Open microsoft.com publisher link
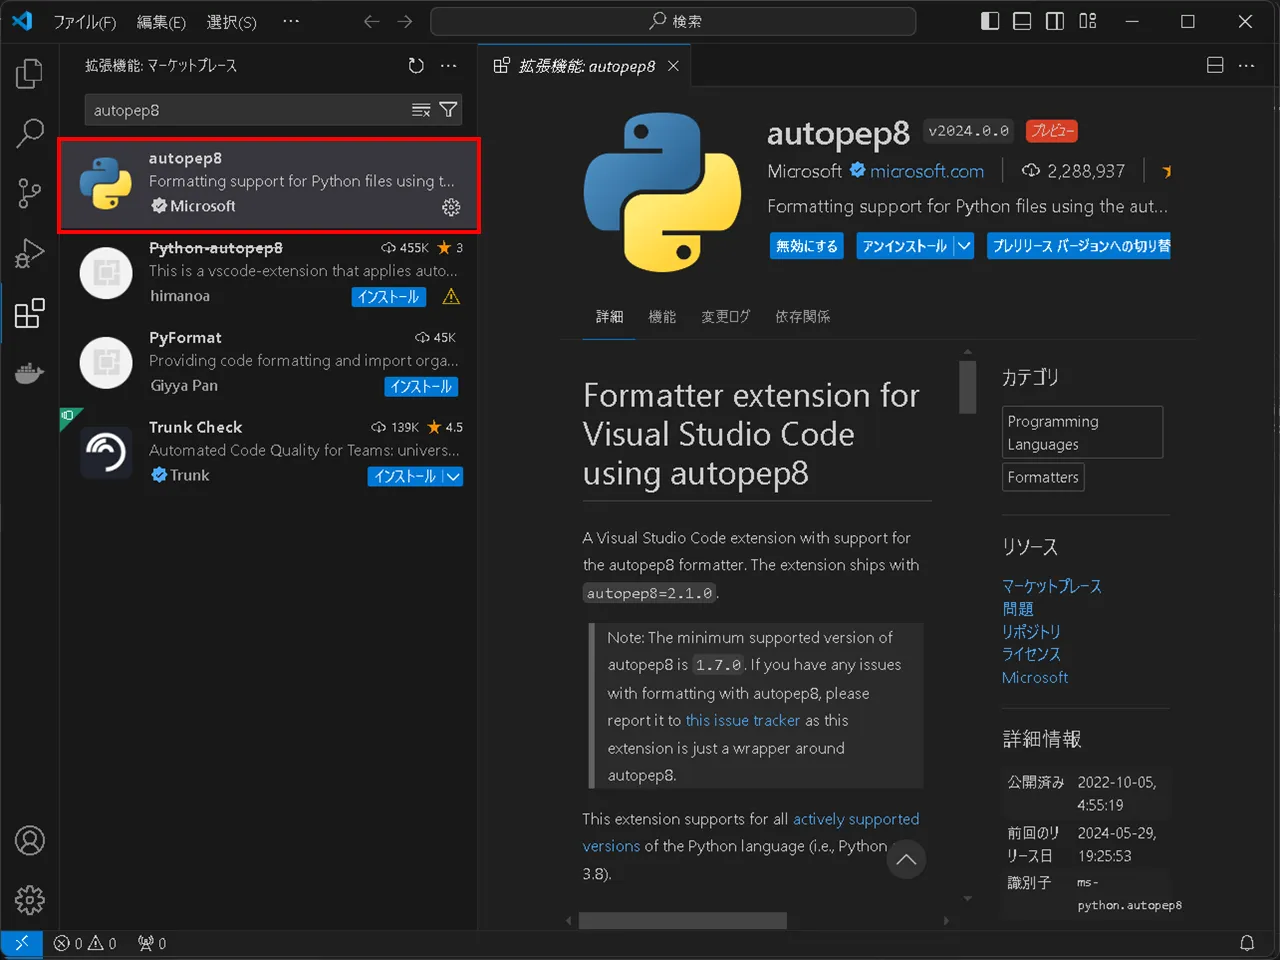Image resolution: width=1280 pixels, height=960 pixels. click(927, 171)
